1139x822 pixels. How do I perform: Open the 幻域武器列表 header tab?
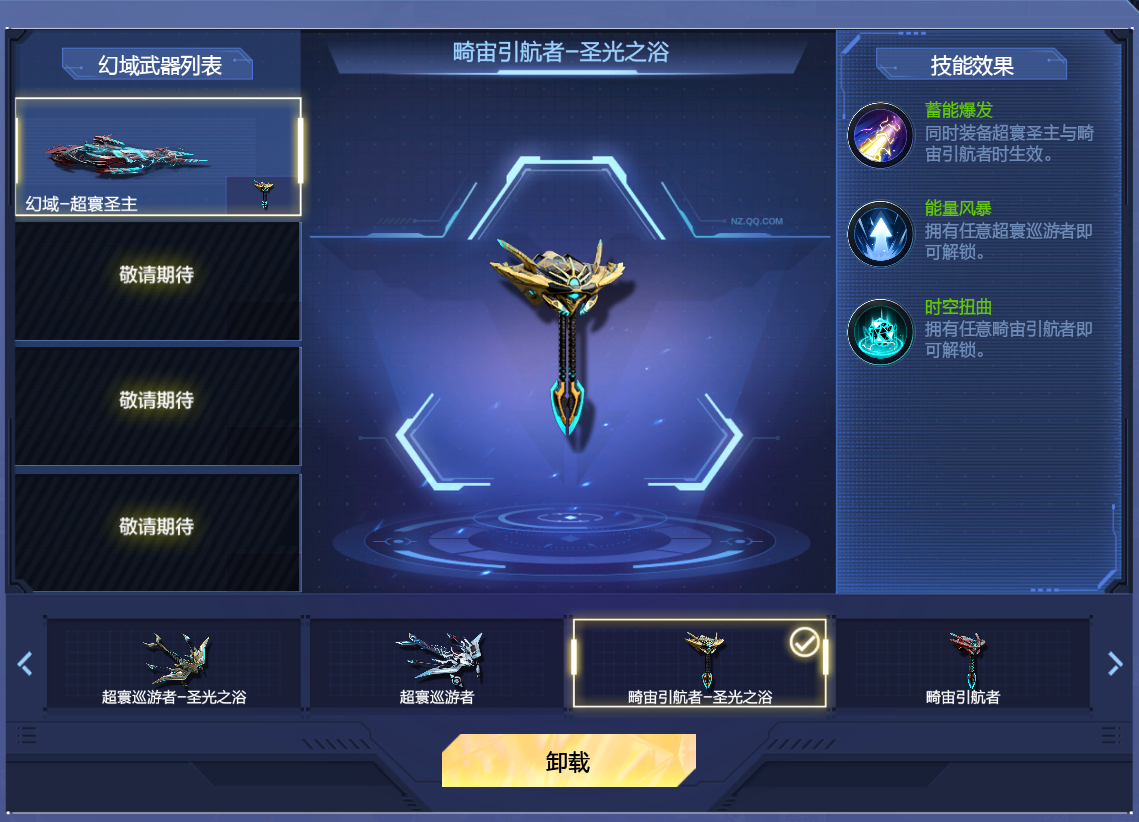158,65
